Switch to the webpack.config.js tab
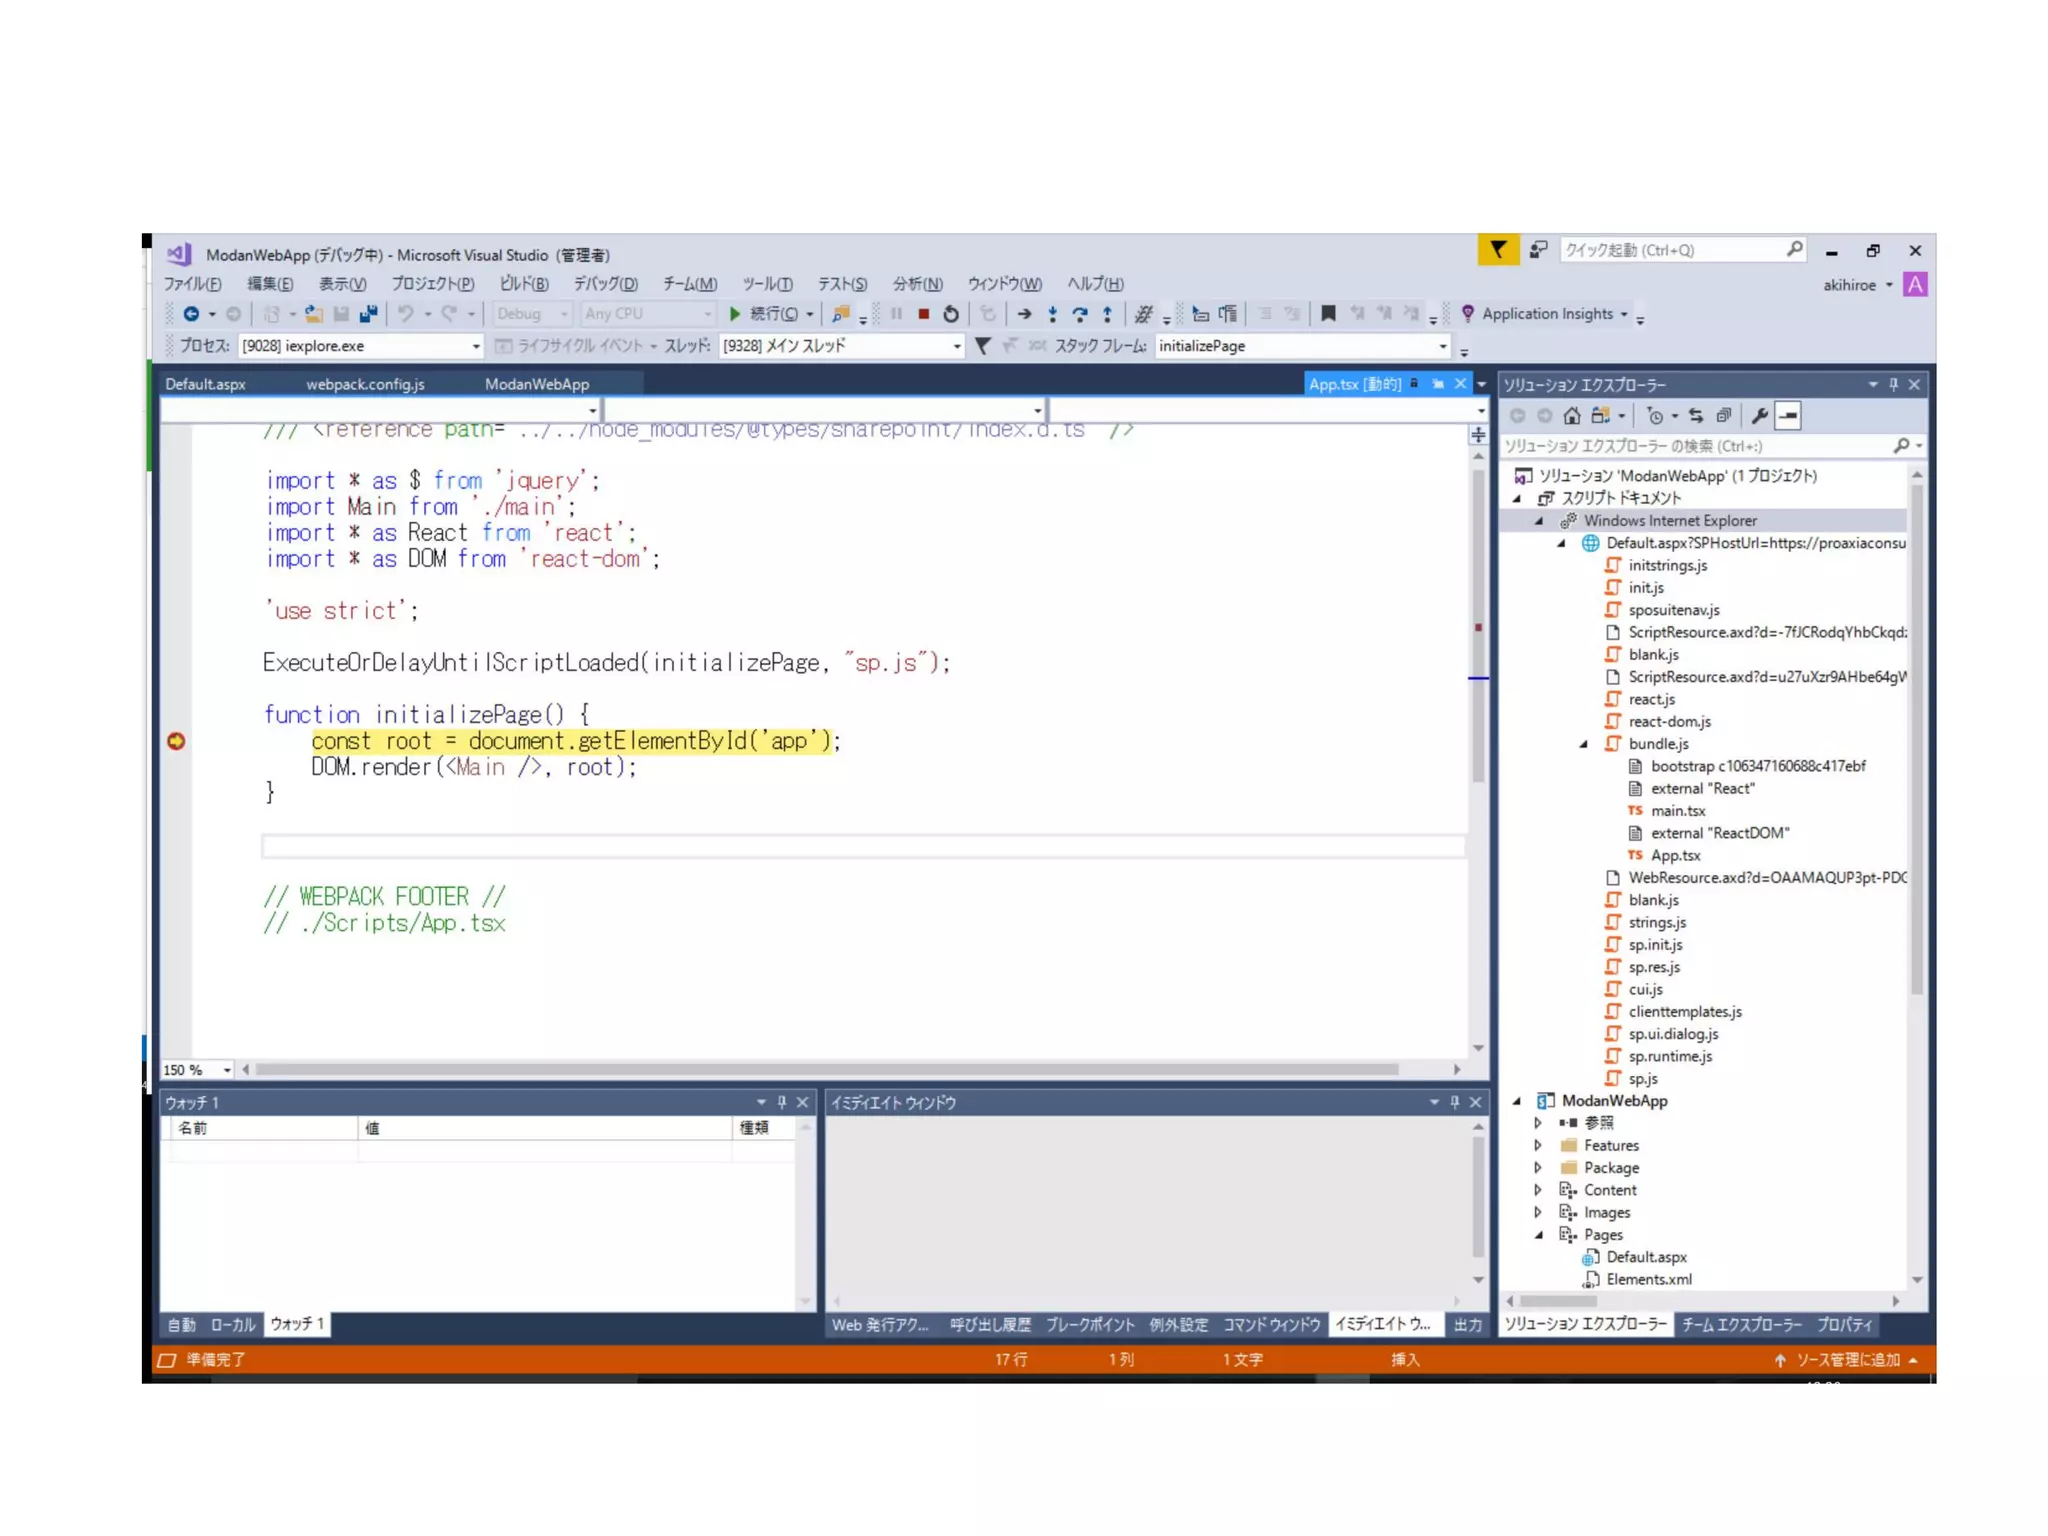The height and width of the screenshot is (1536, 2048). 365,384
